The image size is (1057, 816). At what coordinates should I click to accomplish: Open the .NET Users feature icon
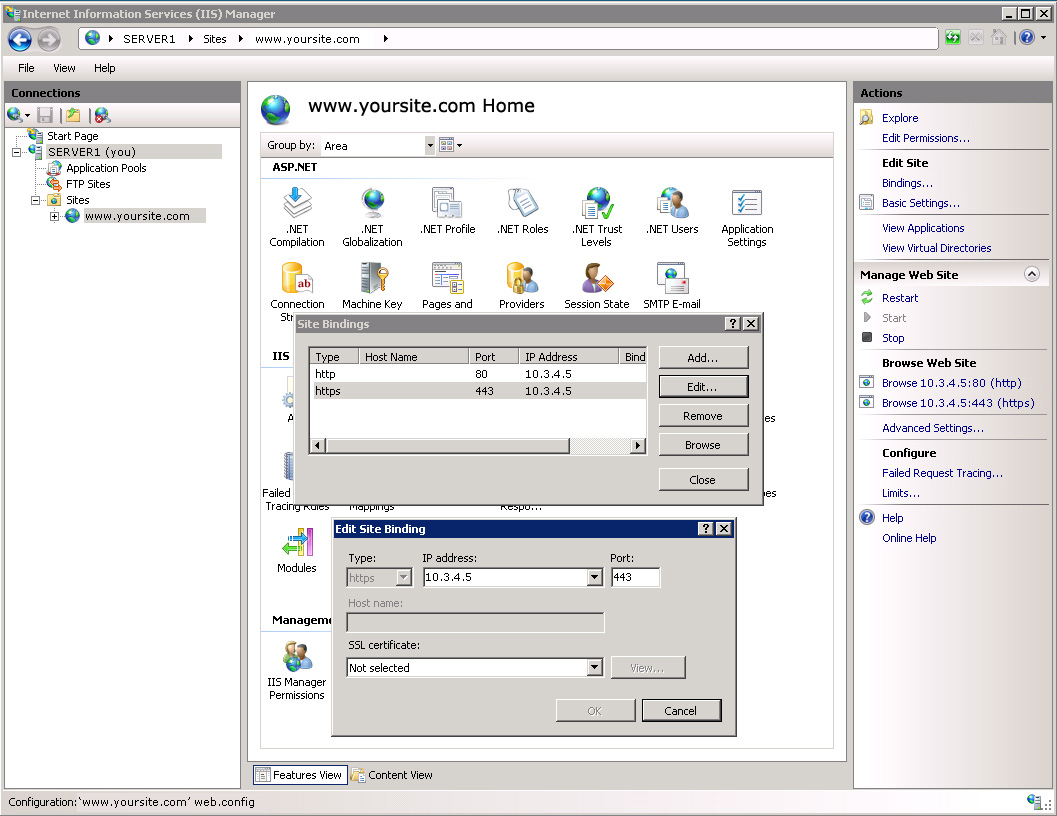tap(672, 204)
